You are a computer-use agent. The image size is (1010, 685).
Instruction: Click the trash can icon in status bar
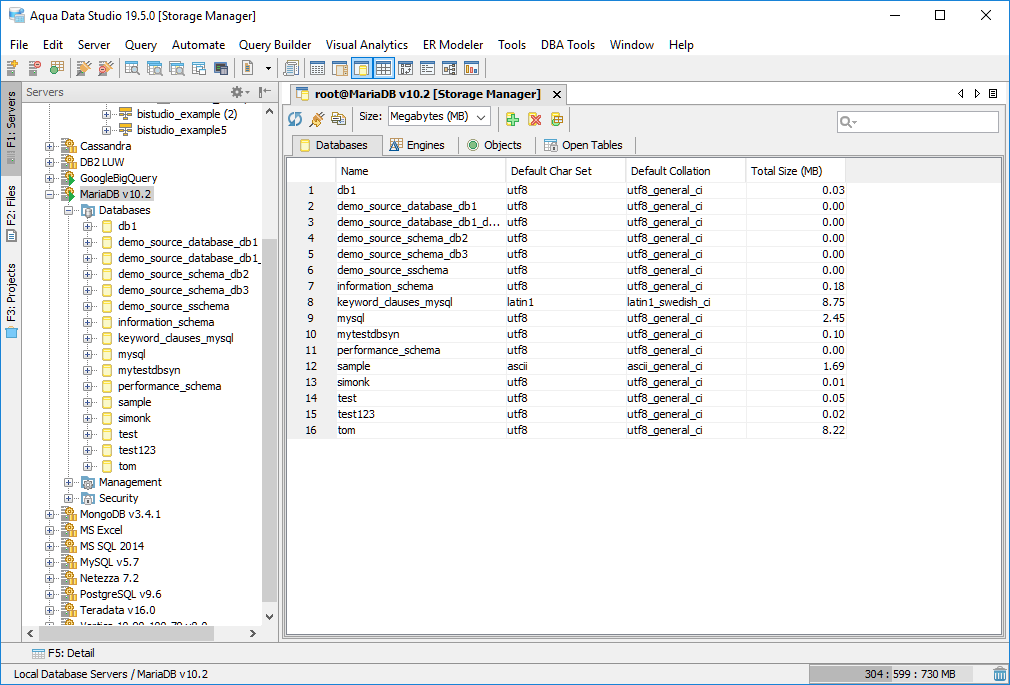pyautogui.click(x=999, y=674)
